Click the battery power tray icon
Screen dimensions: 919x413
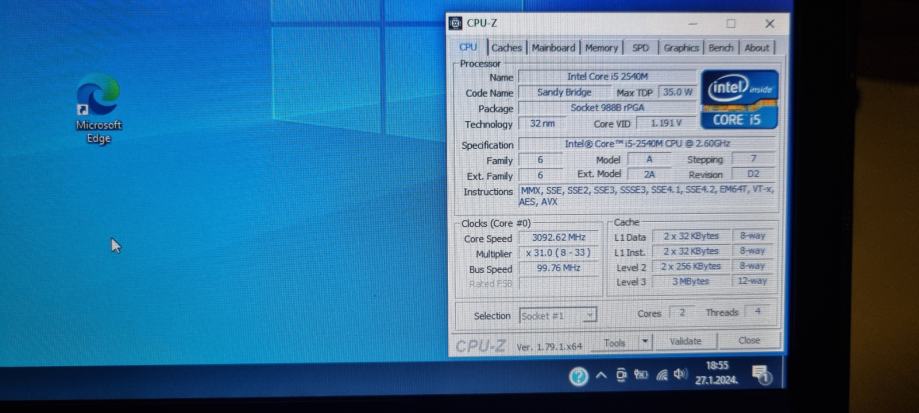(x=641, y=375)
